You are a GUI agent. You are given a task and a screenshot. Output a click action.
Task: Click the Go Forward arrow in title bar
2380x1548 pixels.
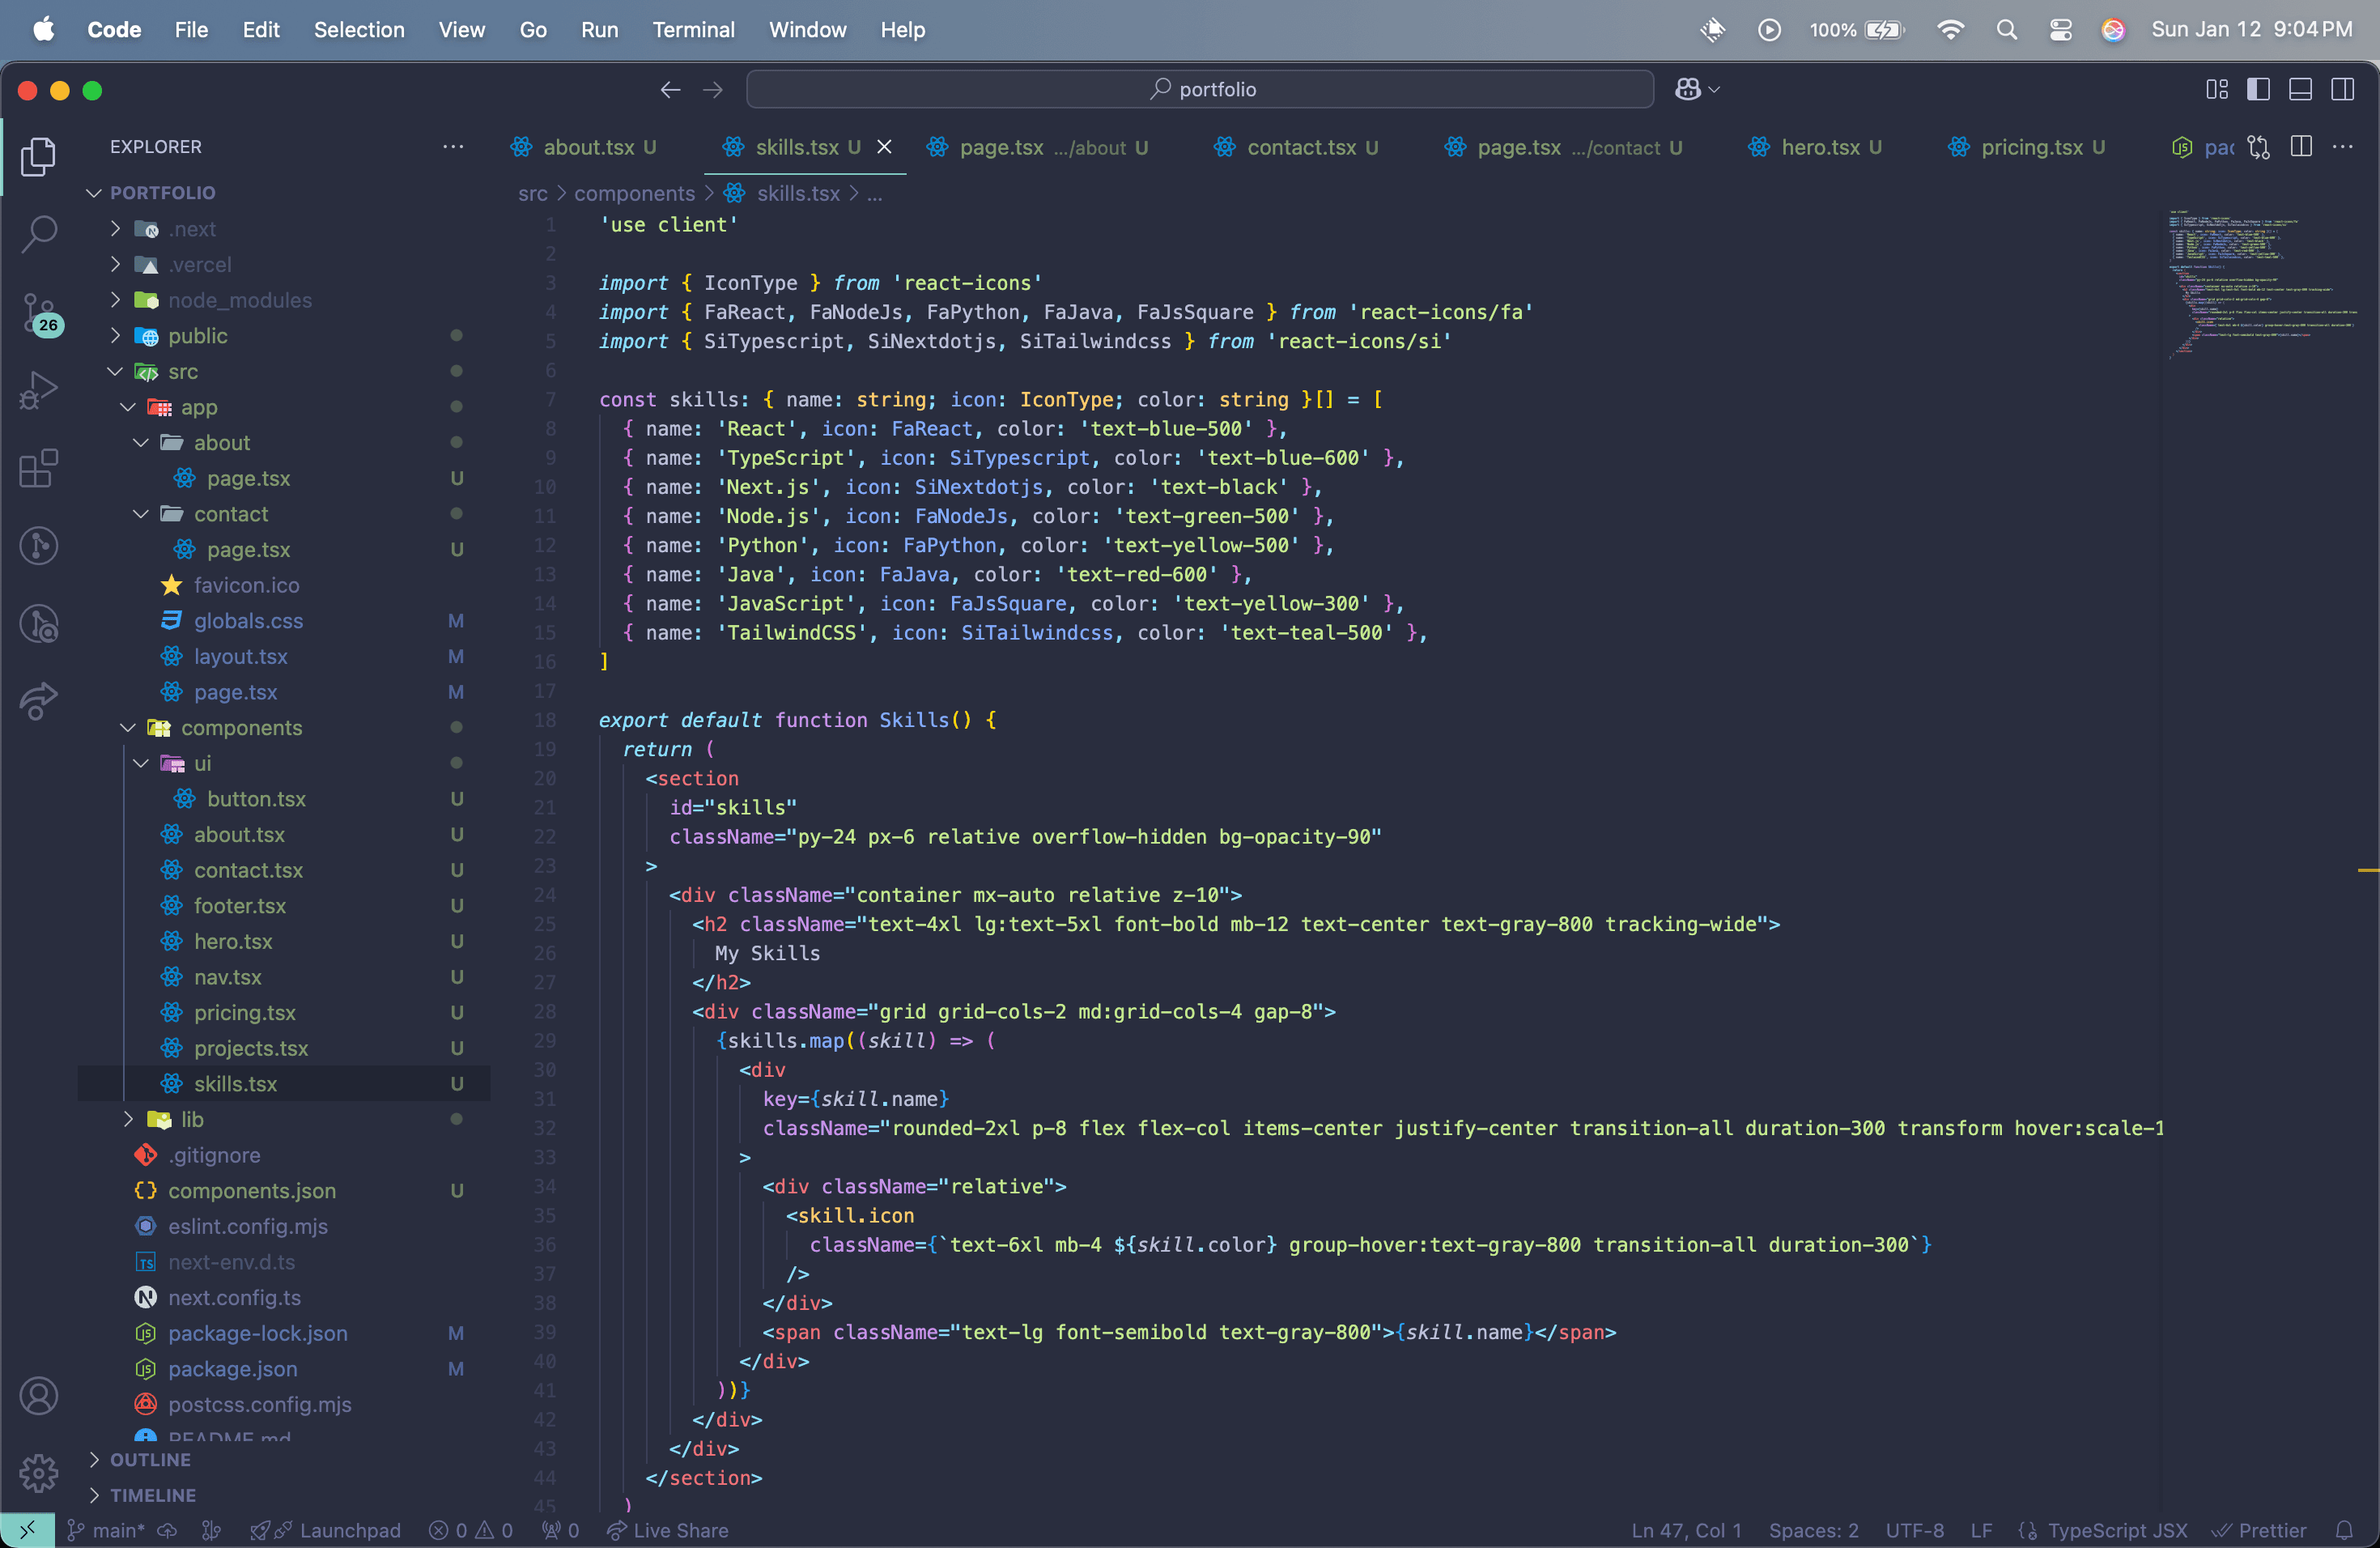(713, 90)
